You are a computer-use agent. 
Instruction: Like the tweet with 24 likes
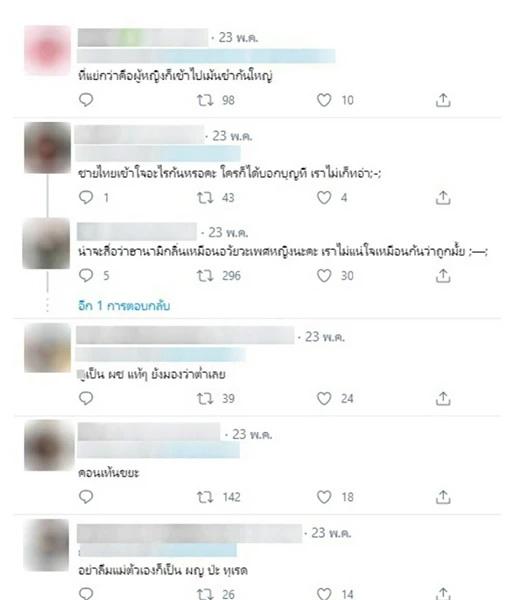click(324, 399)
